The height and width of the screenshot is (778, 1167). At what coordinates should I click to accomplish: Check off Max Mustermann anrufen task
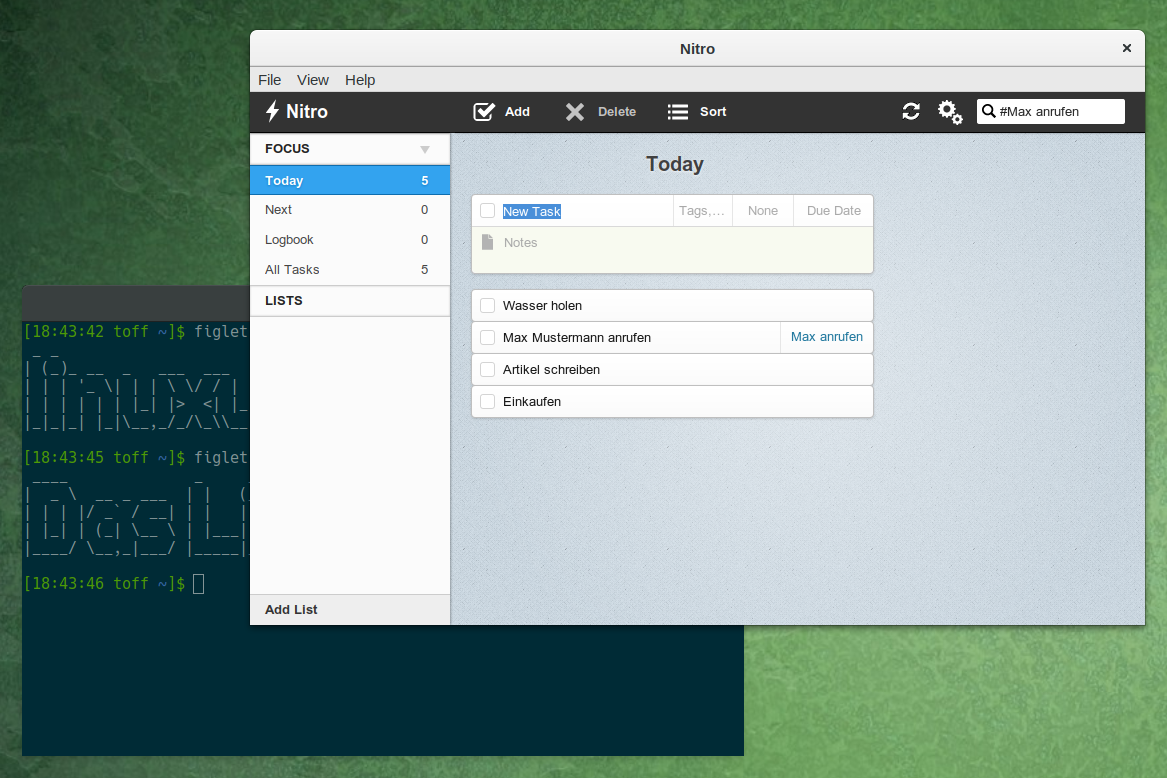coord(487,337)
